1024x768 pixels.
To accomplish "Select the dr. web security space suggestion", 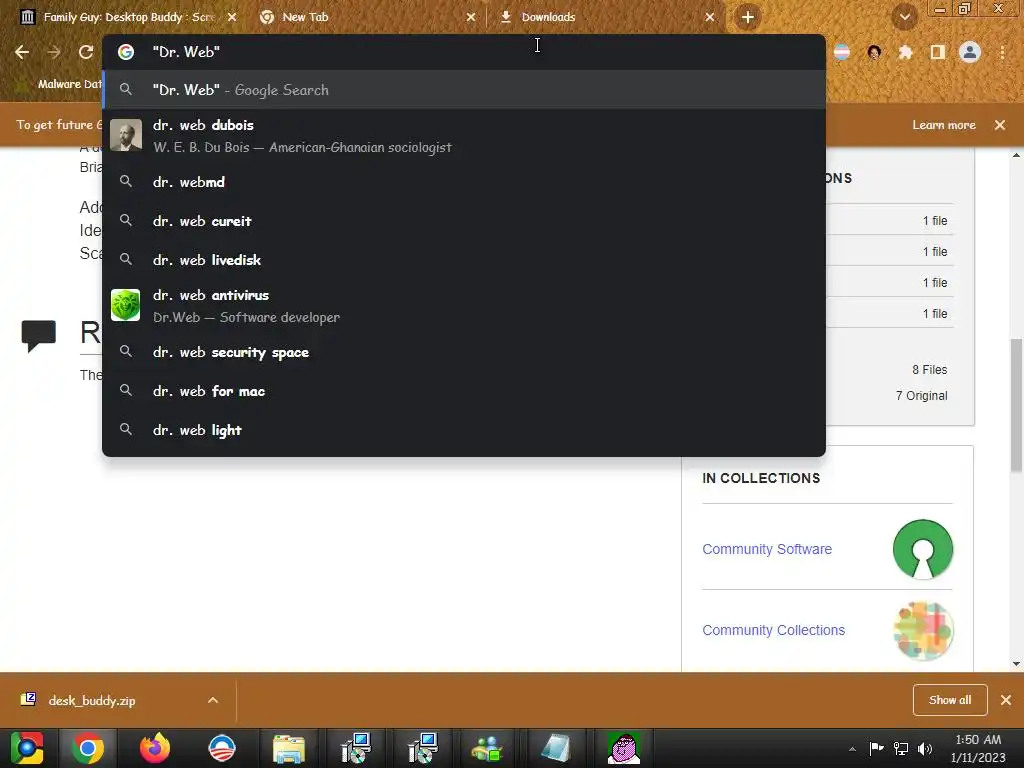I will 464,352.
